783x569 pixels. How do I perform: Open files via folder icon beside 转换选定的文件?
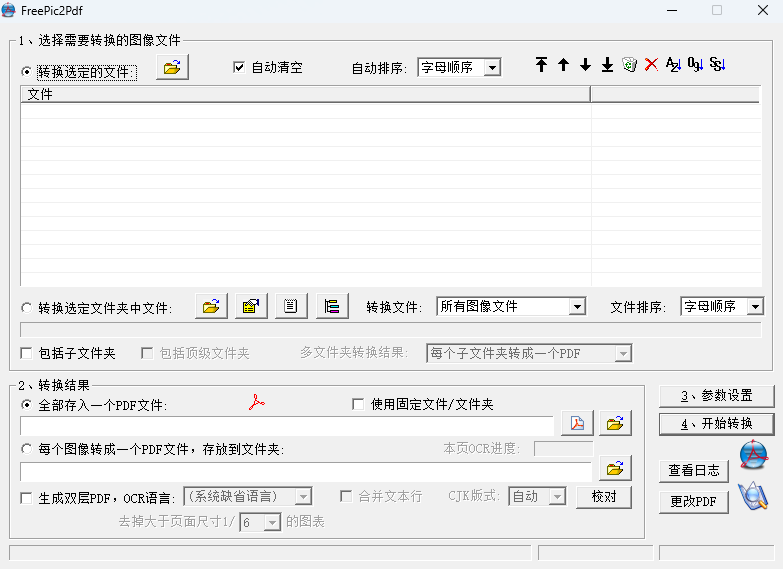point(172,68)
